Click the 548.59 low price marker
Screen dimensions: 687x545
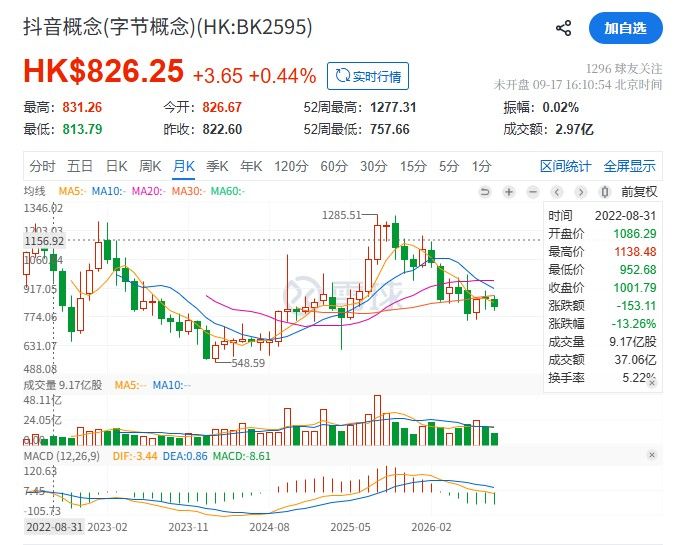point(248,363)
